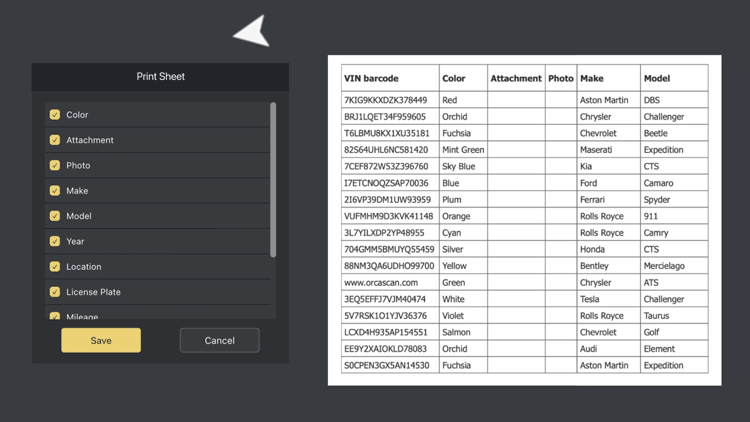Select VIN VUFMHM9D3KVK41148 cell
Screen dimensions: 750x422
coord(390,216)
